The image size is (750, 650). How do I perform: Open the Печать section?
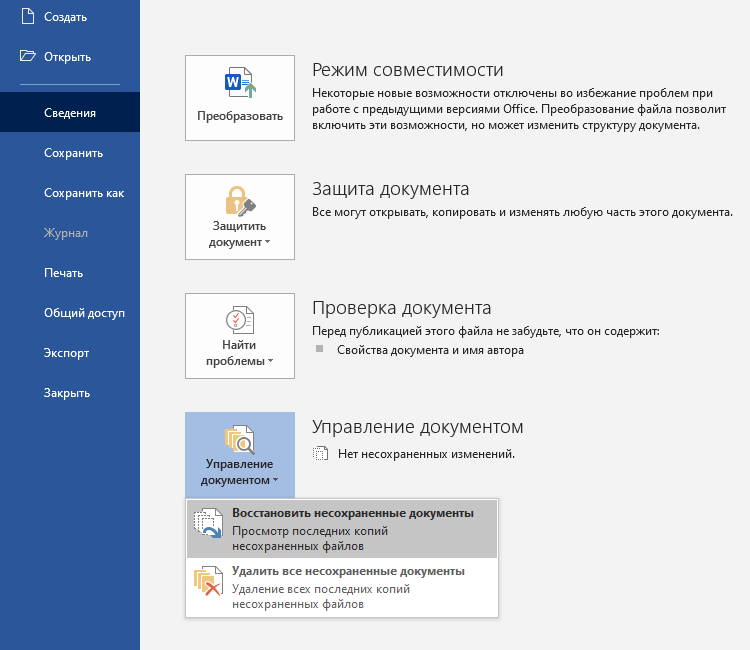click(63, 273)
